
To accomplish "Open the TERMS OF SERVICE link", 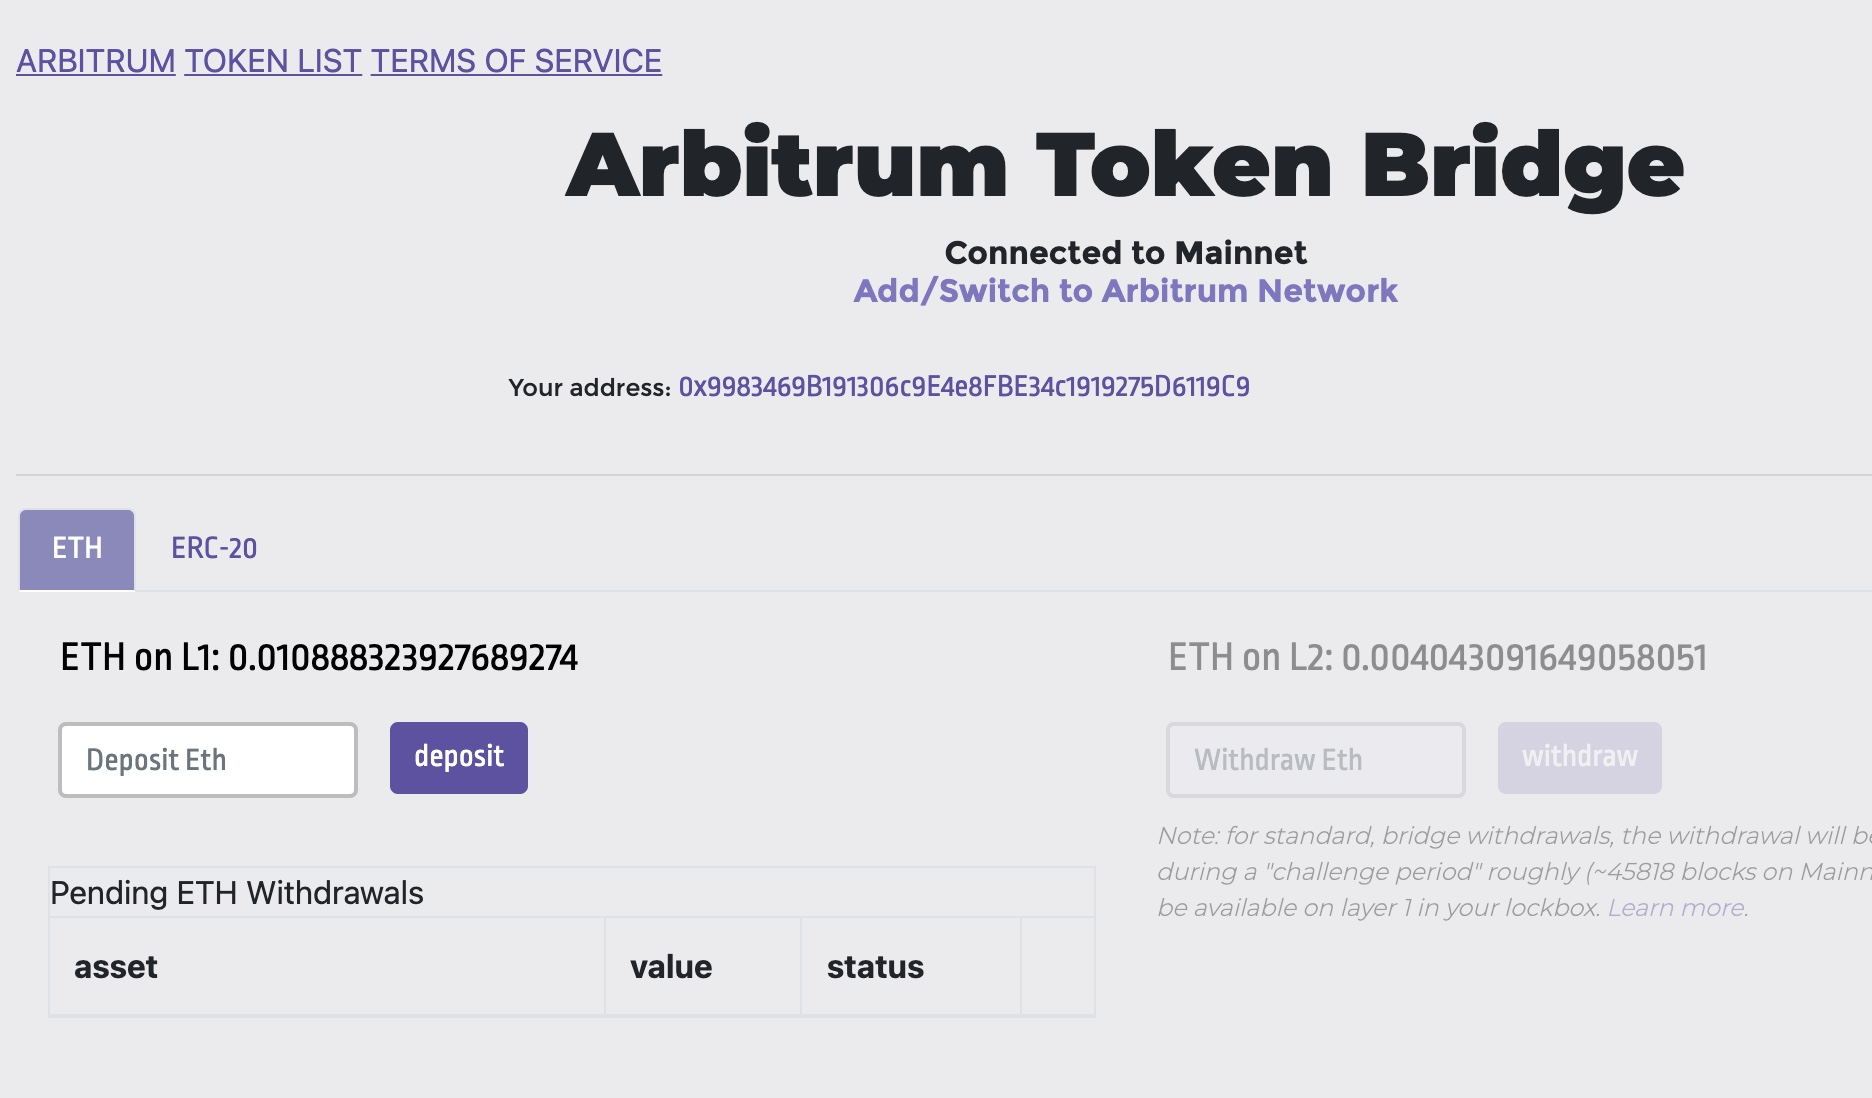I will click(516, 61).
